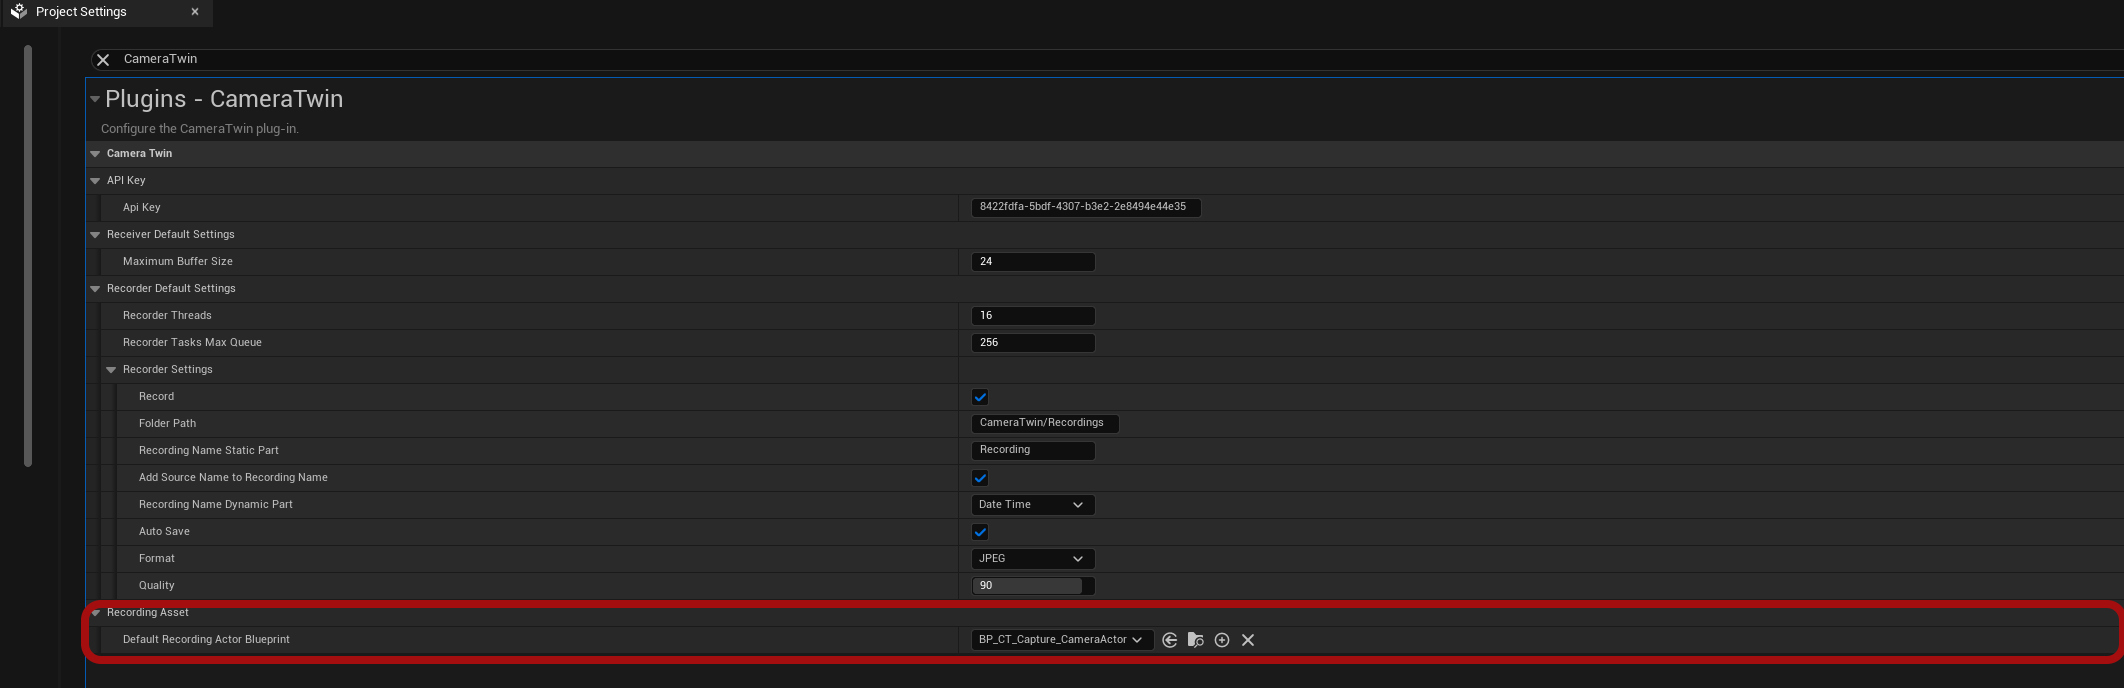
Task: Clear the Default Recording Actor Blueprint
Action: pyautogui.click(x=1247, y=640)
